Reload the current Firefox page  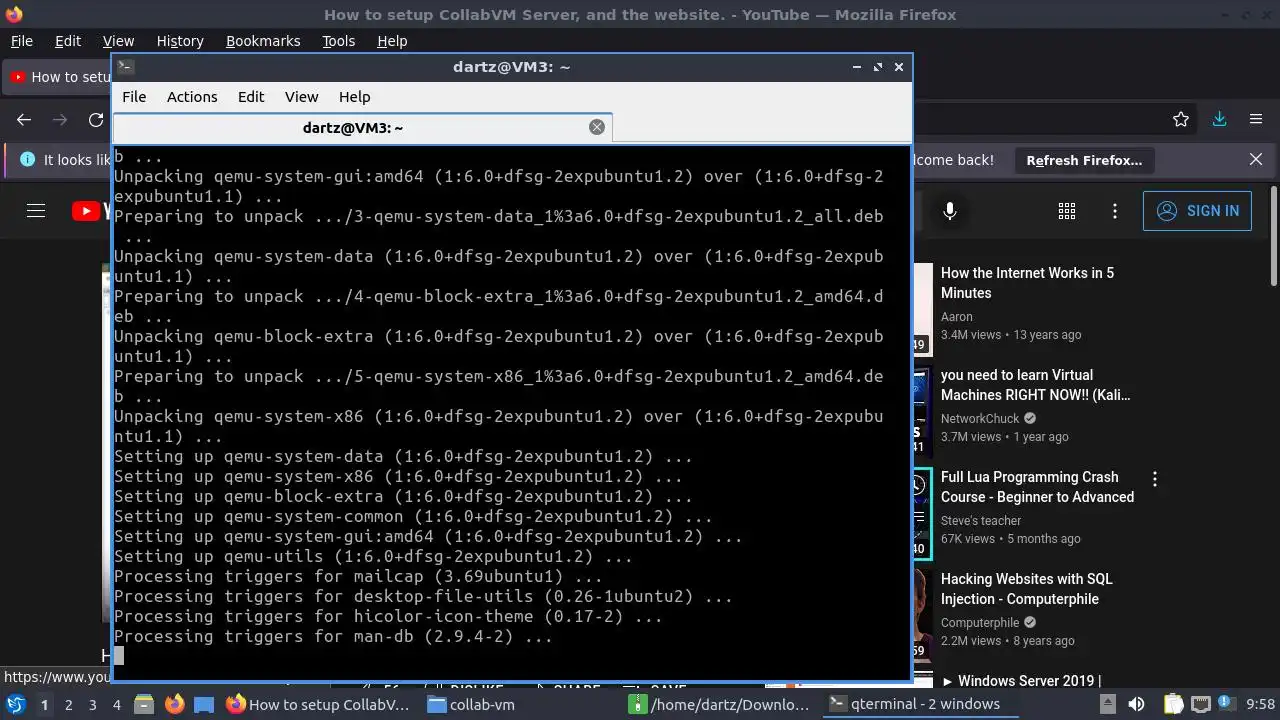[x=96, y=120]
